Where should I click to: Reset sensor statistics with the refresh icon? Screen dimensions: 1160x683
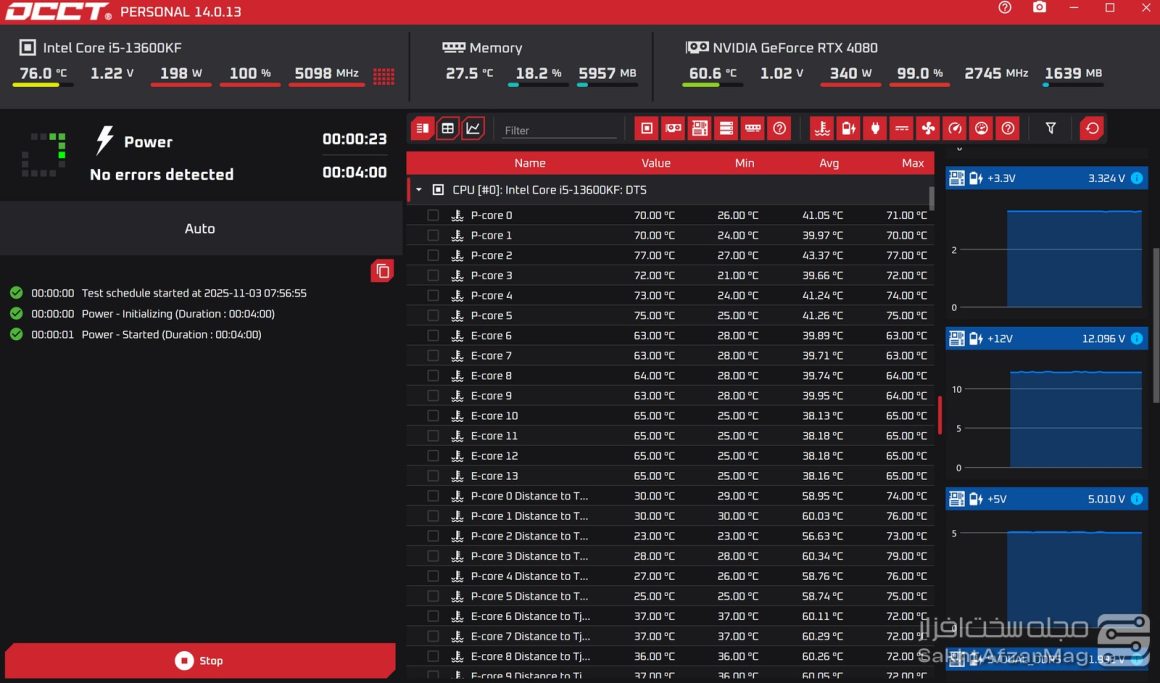click(x=1092, y=128)
